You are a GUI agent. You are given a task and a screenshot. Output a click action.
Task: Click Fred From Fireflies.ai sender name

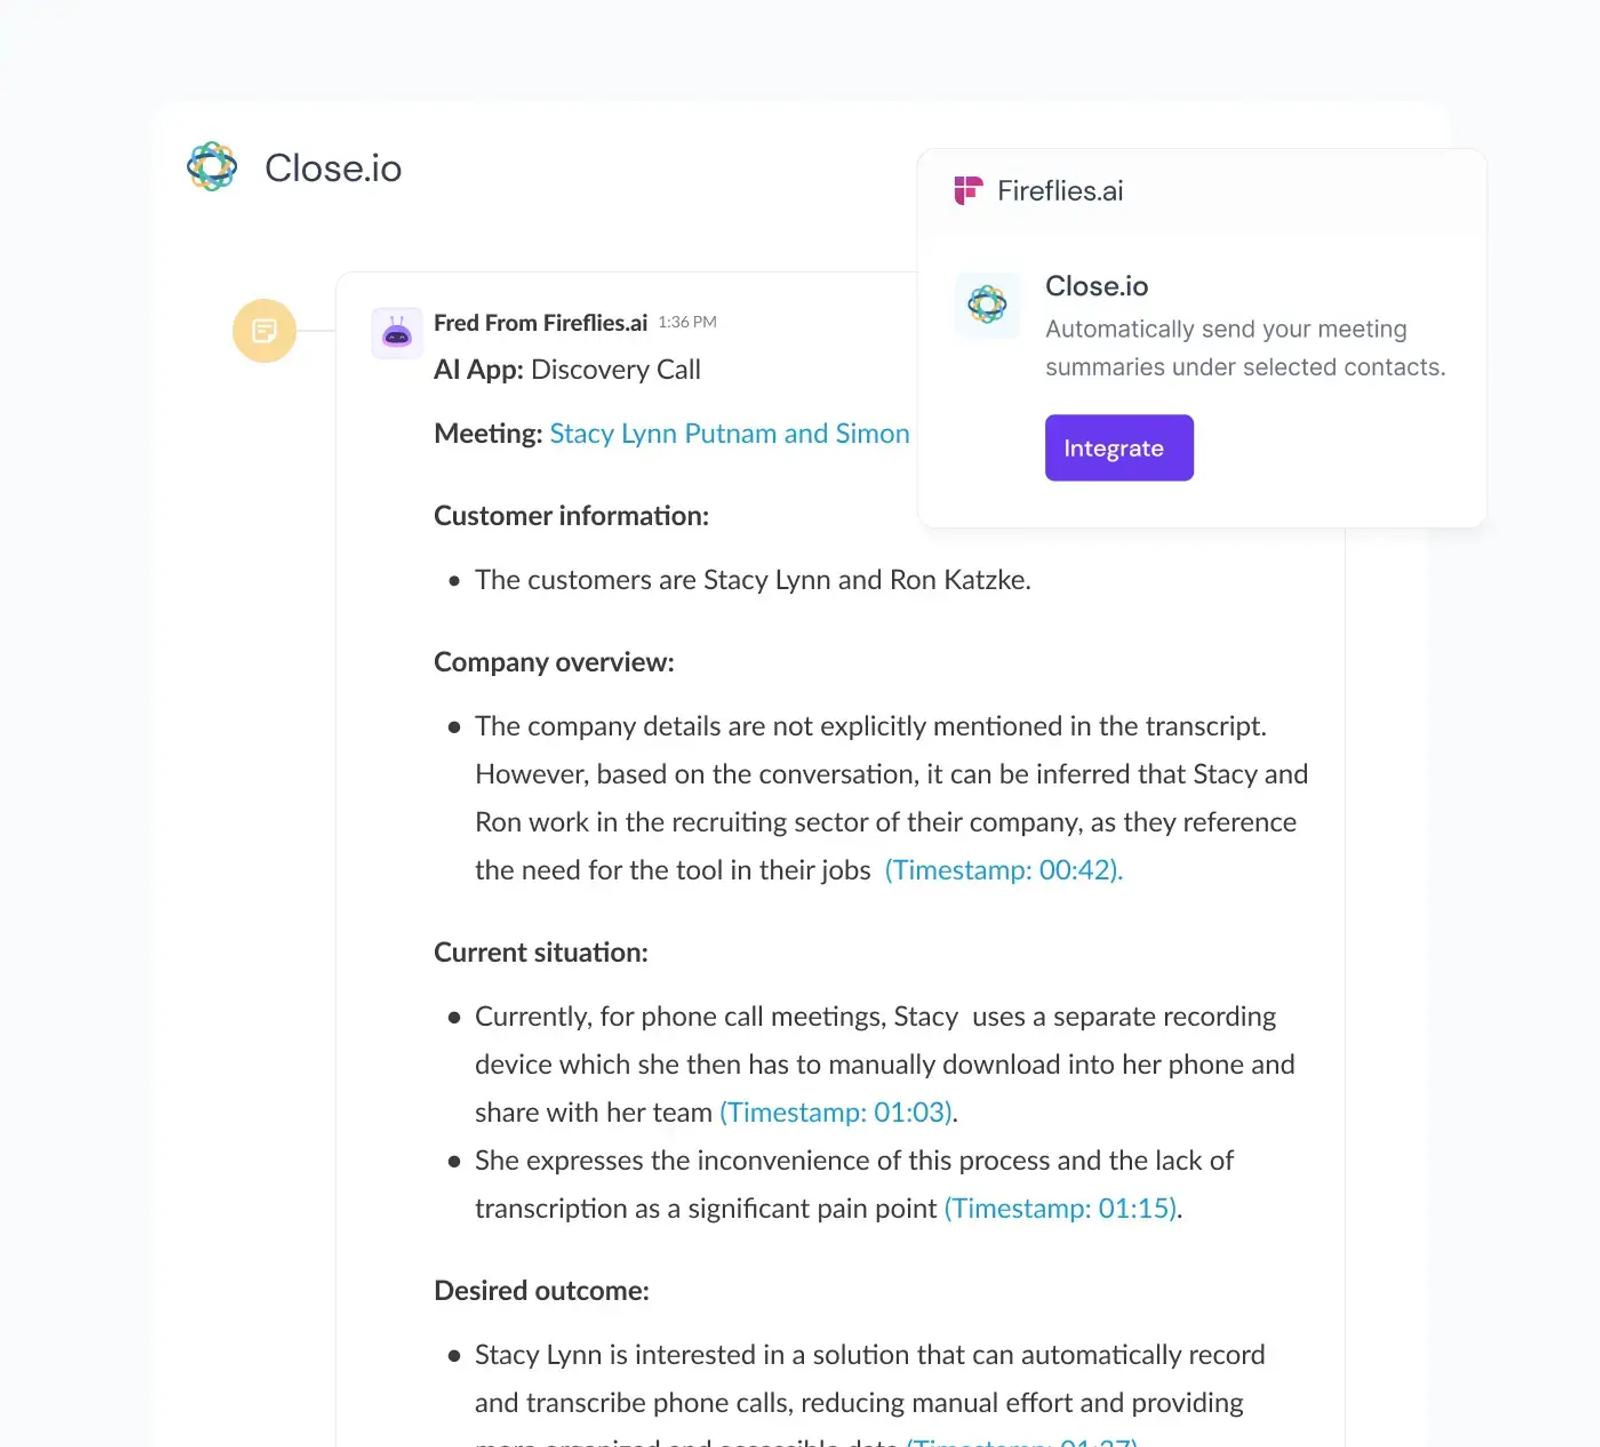[x=541, y=323]
